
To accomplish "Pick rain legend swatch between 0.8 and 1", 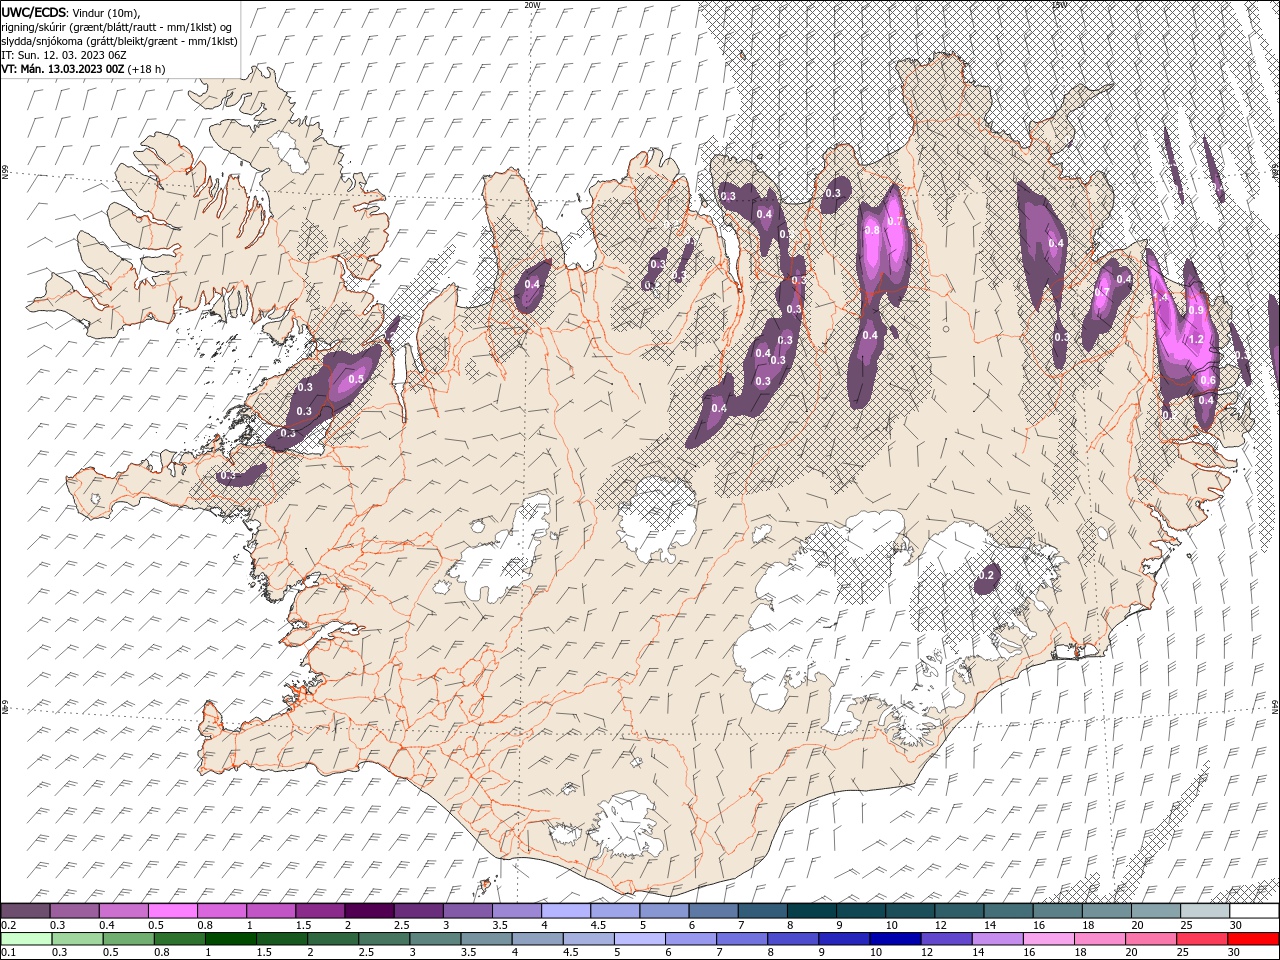I will 179,939.
